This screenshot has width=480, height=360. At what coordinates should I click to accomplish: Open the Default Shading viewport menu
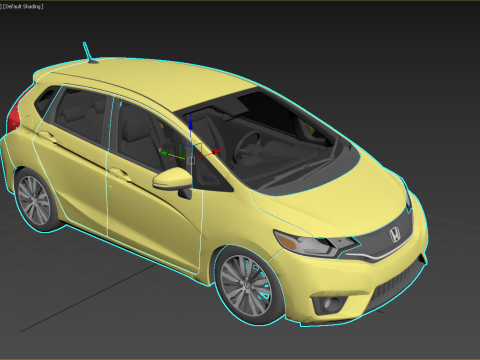[23, 6]
